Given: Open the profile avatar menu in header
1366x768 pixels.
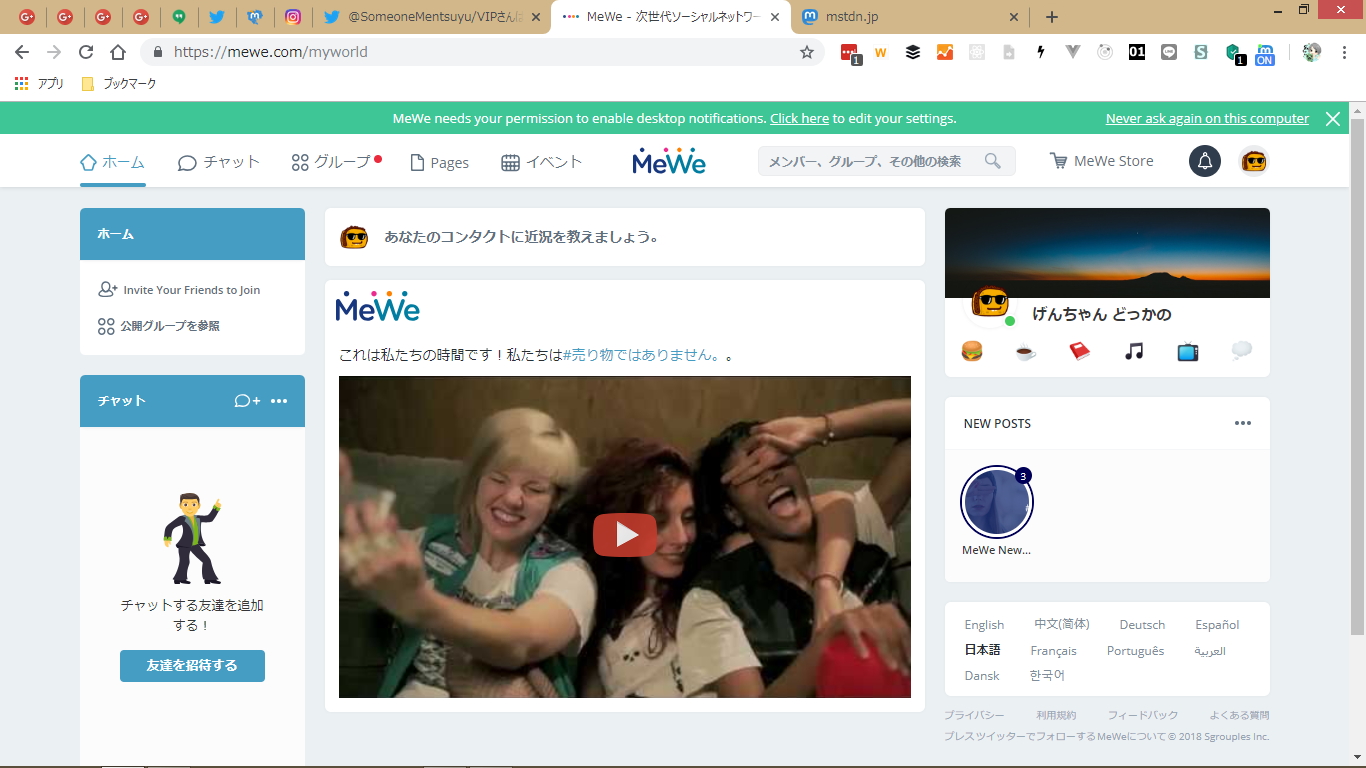Looking at the screenshot, I should click(x=1254, y=161).
